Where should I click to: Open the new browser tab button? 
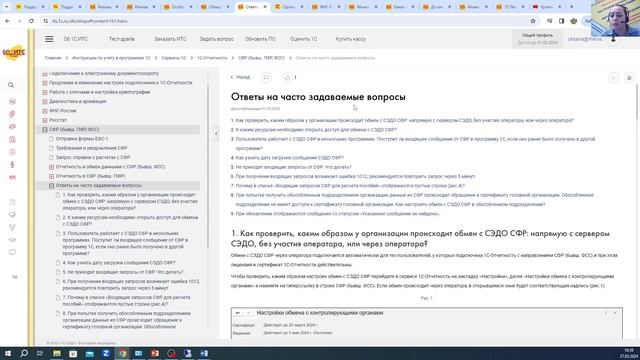(571, 7)
